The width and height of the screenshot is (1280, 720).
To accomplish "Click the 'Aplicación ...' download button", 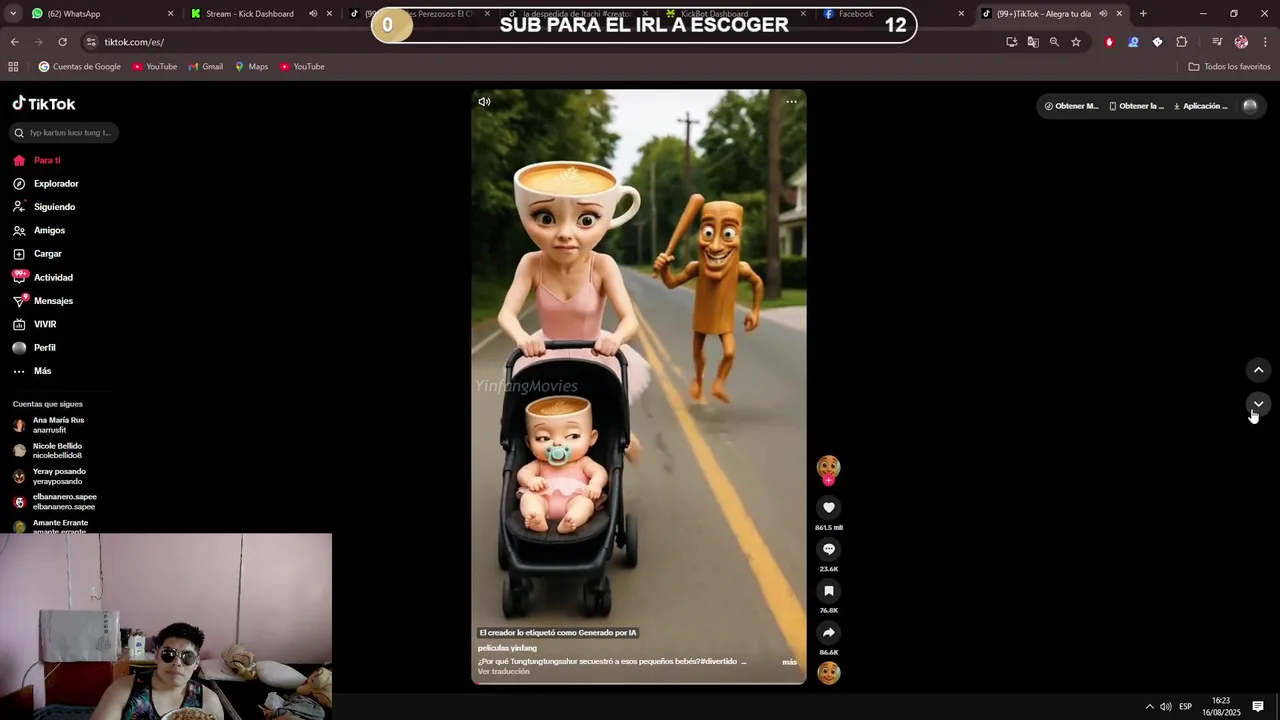I will pos(1201,106).
